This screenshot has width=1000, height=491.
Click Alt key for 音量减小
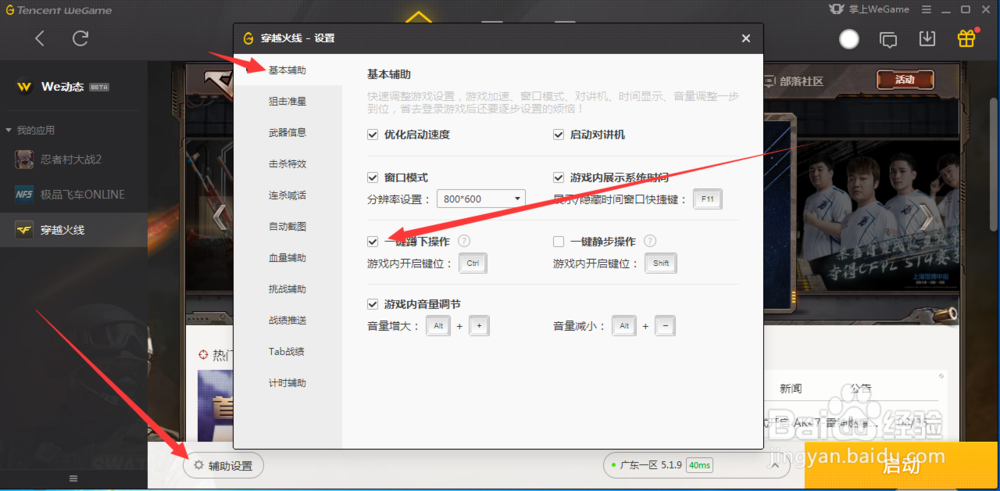(624, 326)
